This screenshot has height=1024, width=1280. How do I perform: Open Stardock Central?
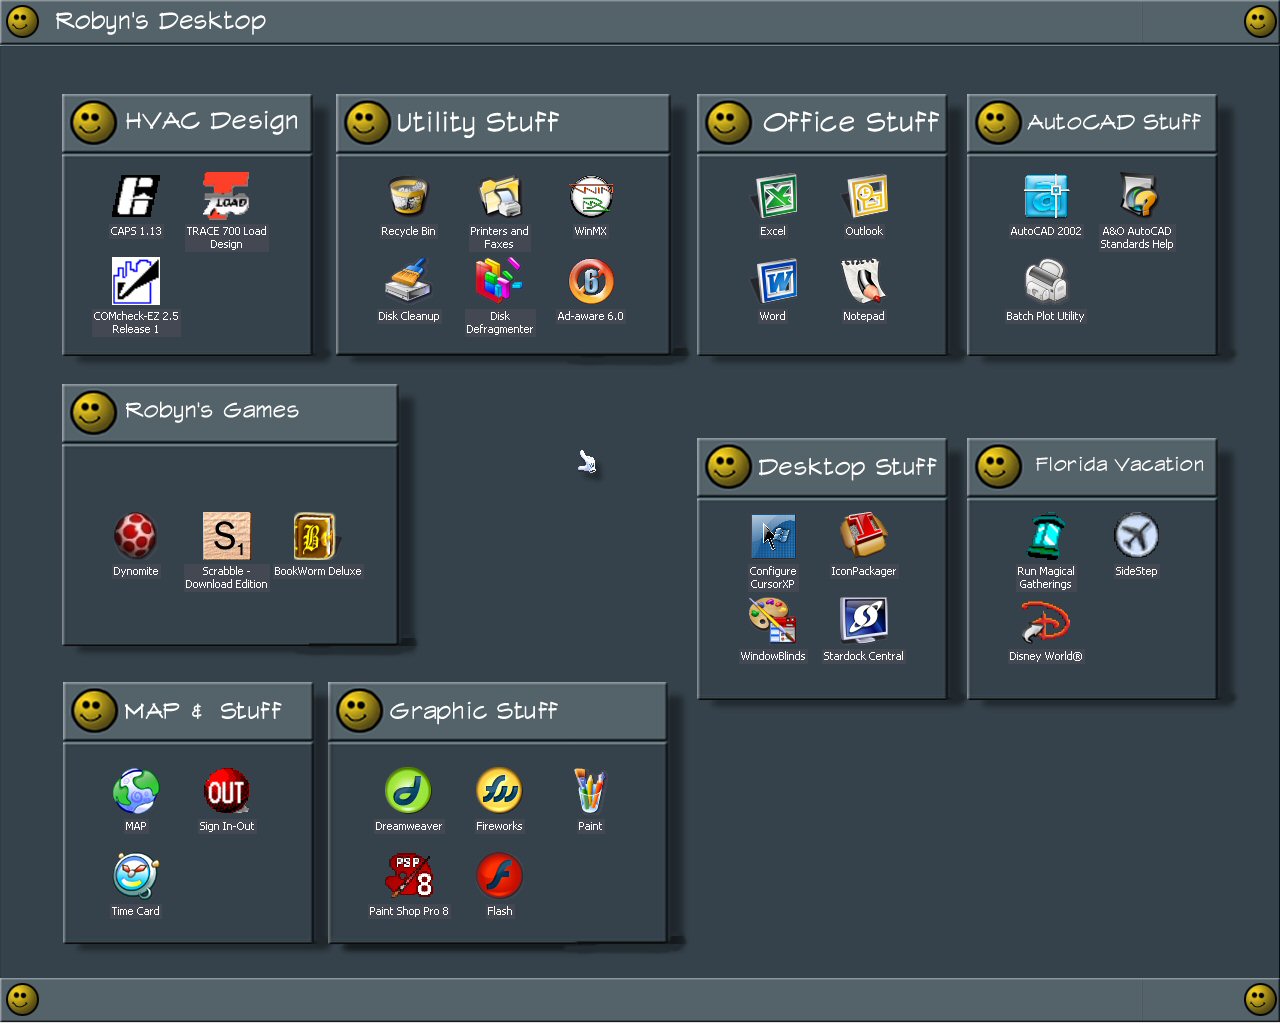point(864,621)
